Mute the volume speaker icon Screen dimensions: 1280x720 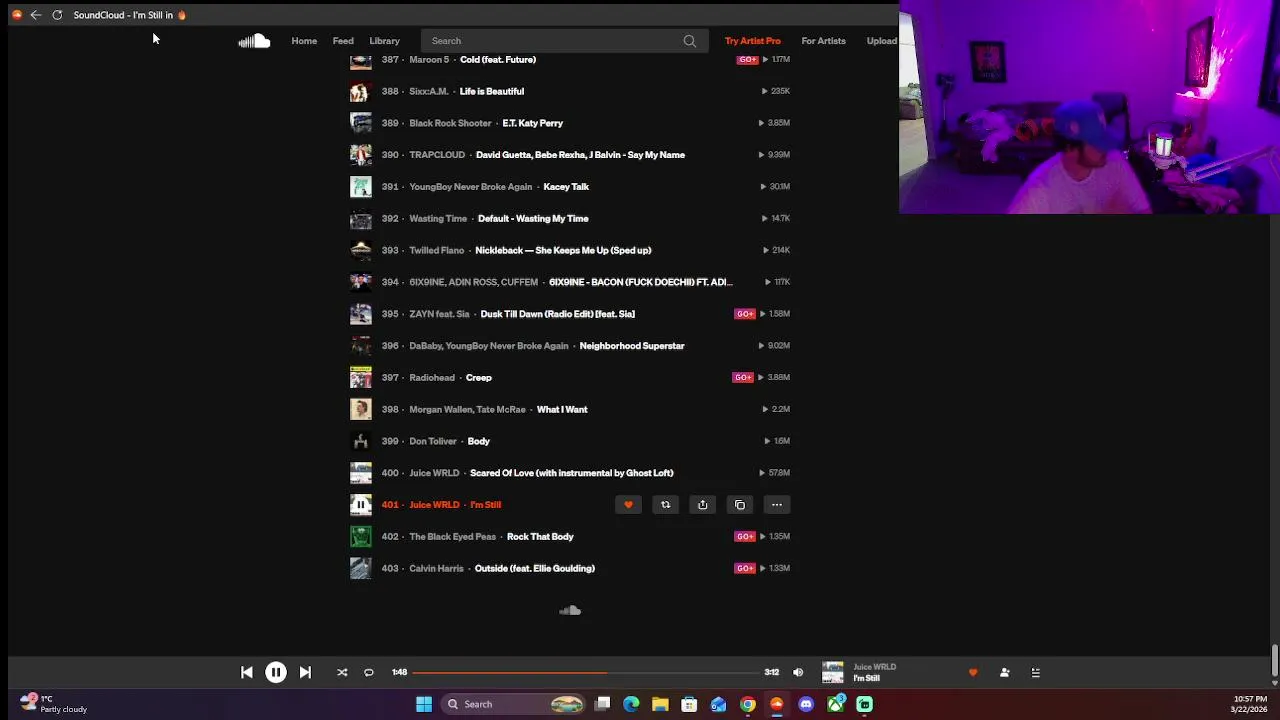tap(798, 673)
